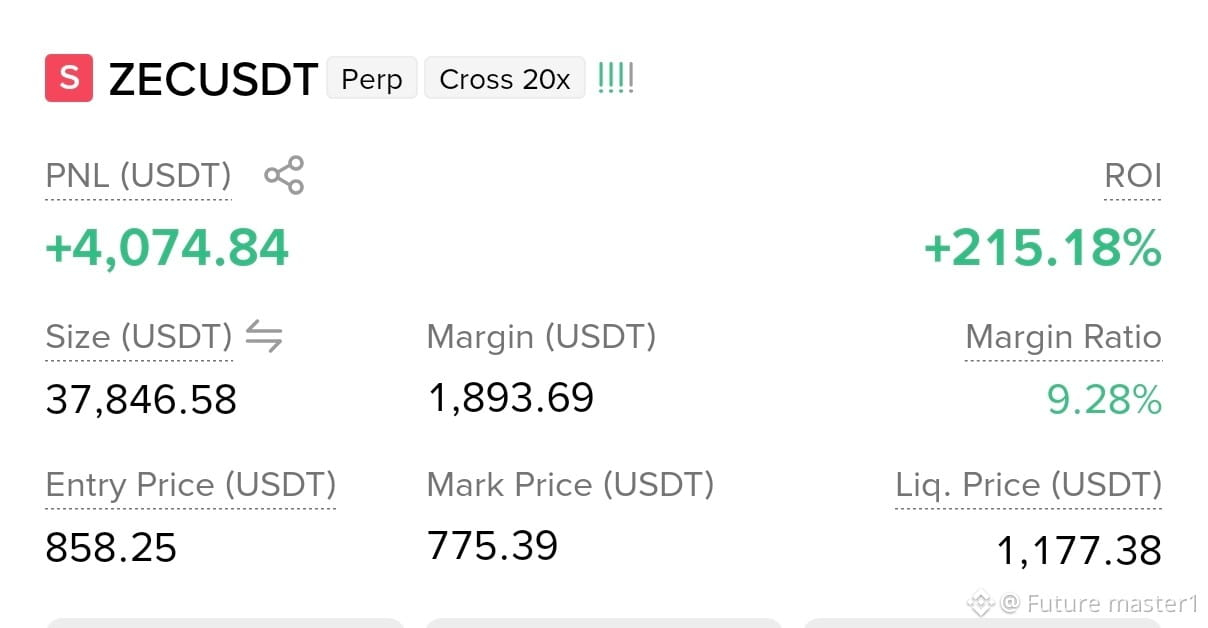Tap the ROI label for details
1208x628 pixels.
1133,176
